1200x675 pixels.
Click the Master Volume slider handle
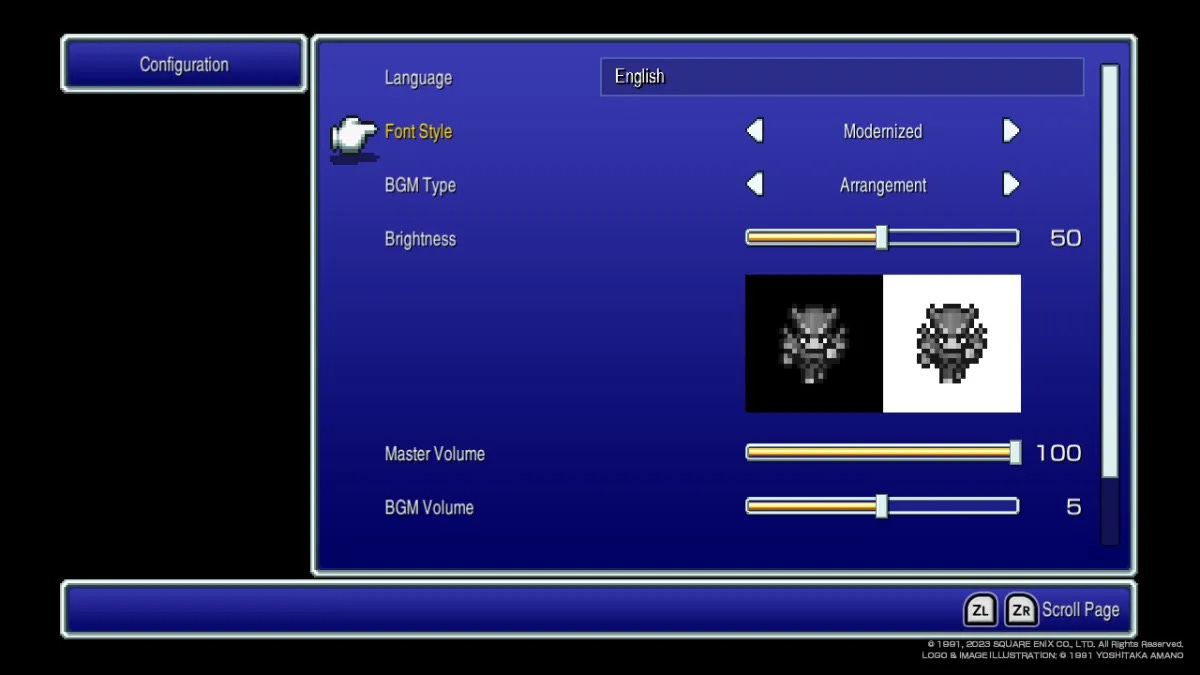click(x=1015, y=453)
